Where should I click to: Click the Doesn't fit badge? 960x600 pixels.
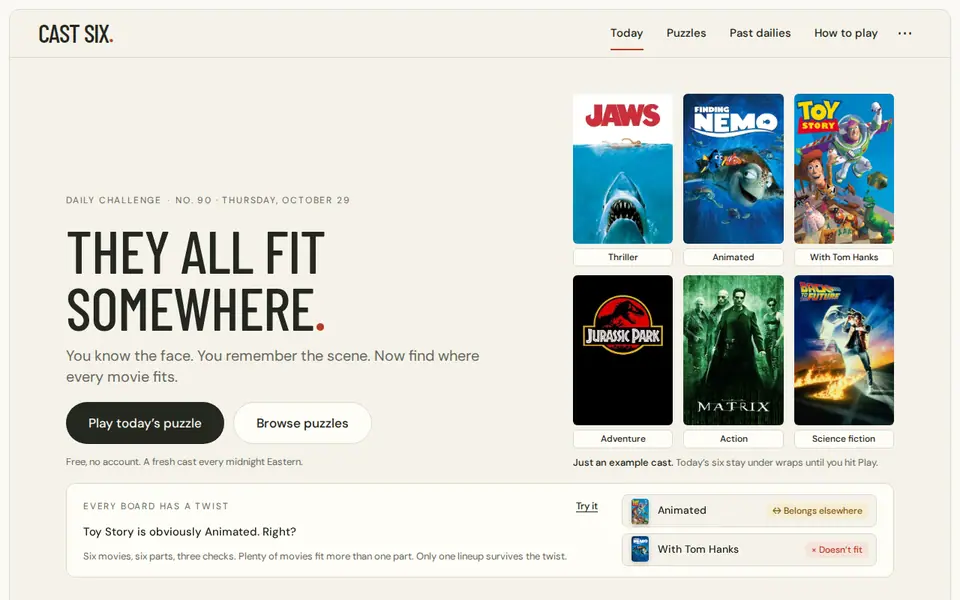(836, 550)
